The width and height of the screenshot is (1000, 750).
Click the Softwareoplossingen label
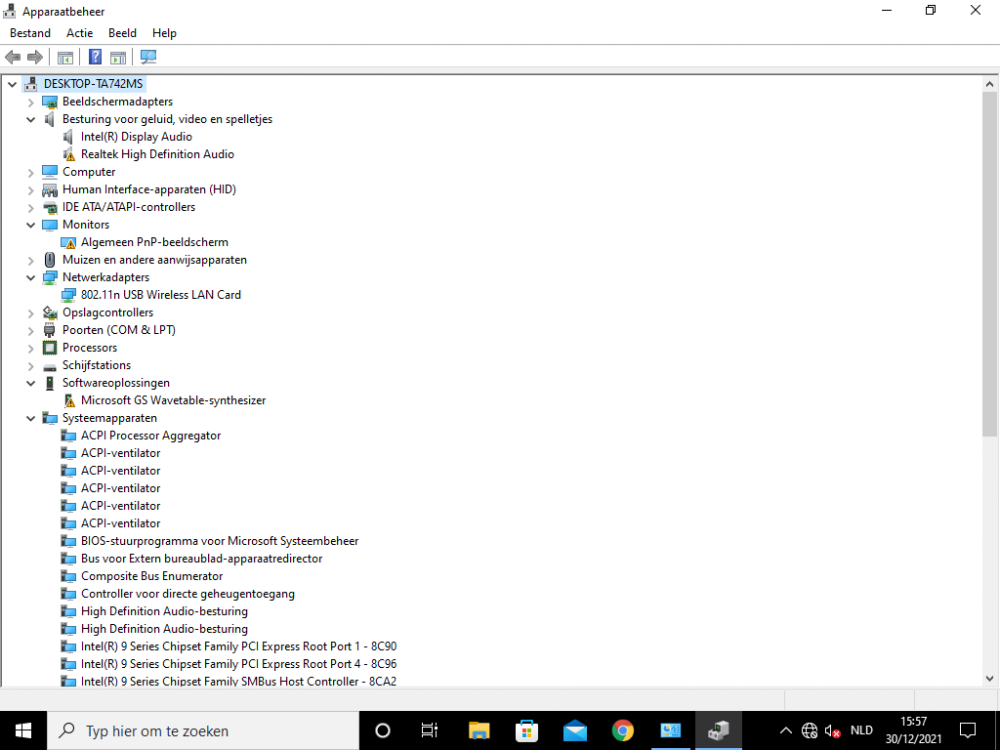[116, 383]
